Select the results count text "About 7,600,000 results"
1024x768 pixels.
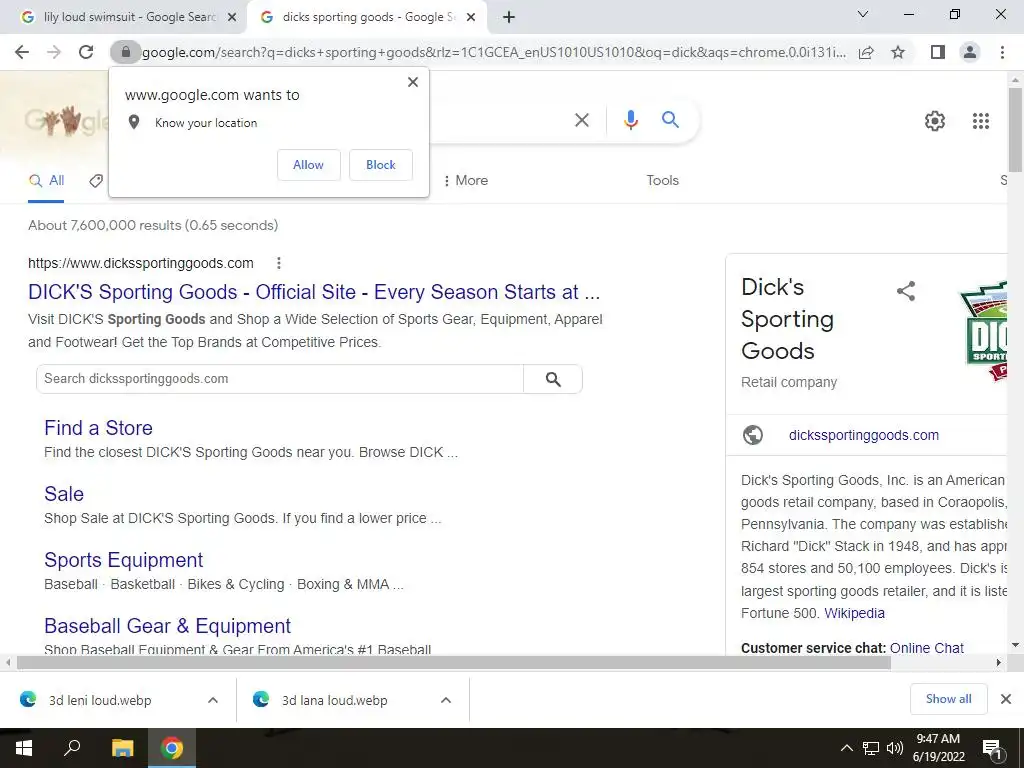tap(104, 225)
